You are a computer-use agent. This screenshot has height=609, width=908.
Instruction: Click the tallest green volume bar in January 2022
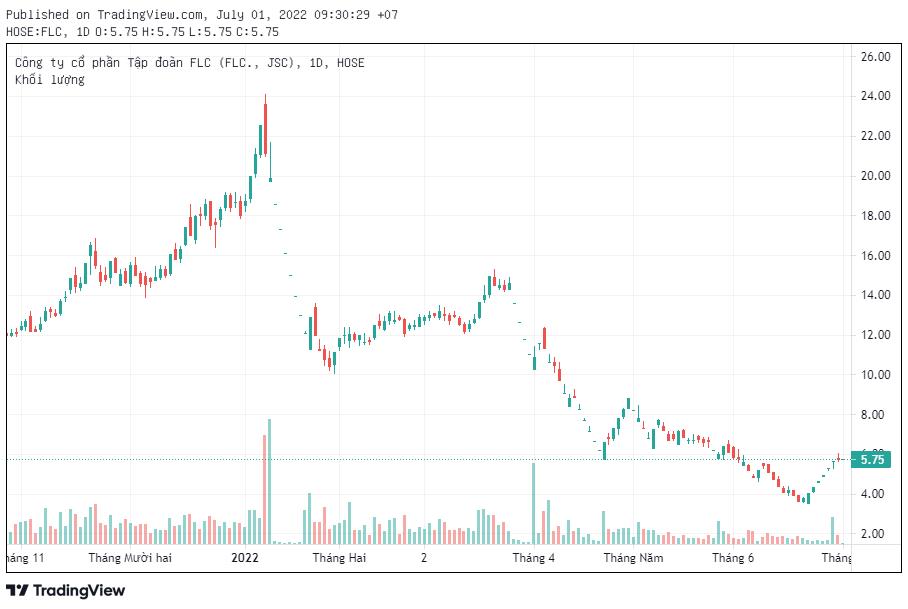tap(270, 480)
